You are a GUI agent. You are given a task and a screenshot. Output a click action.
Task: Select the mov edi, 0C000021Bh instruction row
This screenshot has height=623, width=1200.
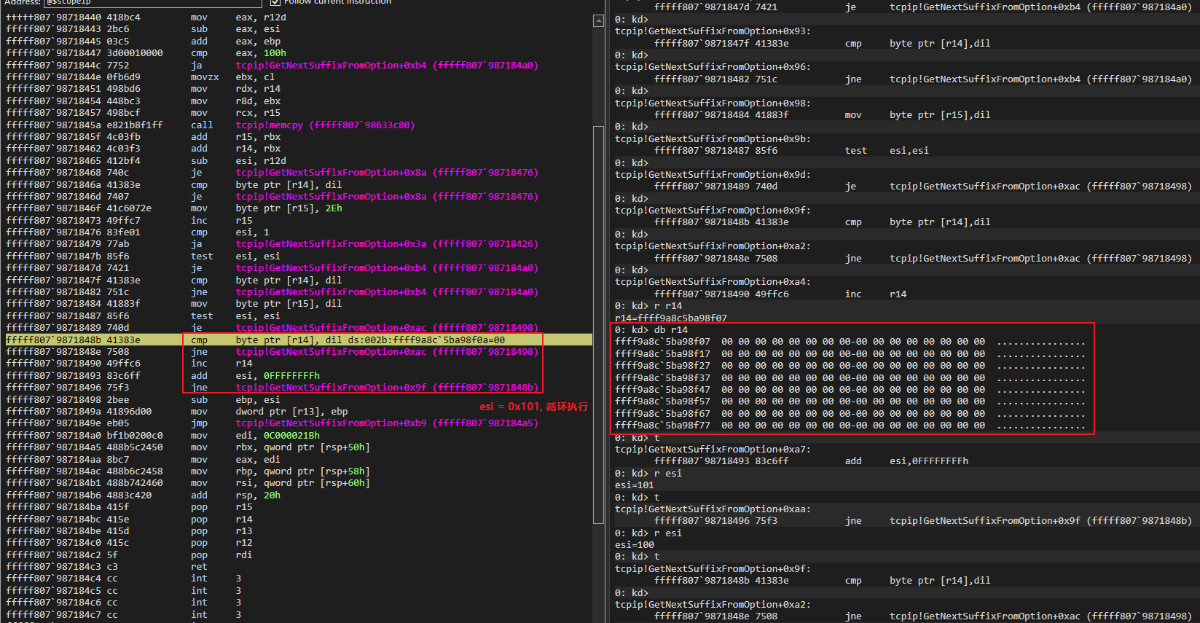point(299,434)
